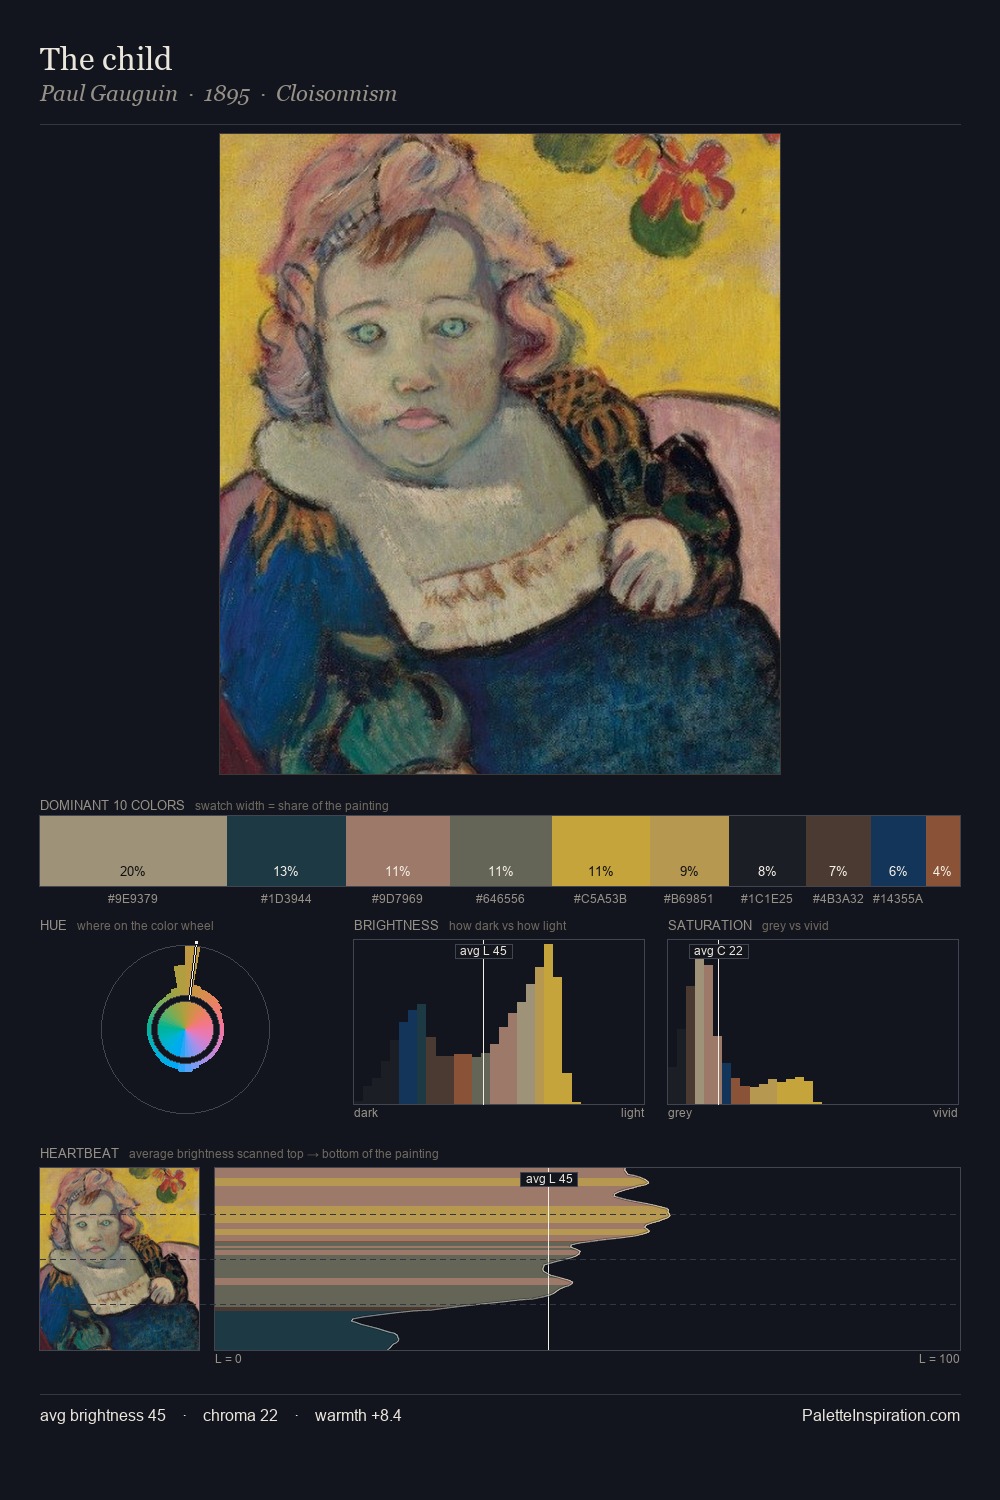
Task: Click the artist name Paul Gauguin
Action: coord(109,94)
